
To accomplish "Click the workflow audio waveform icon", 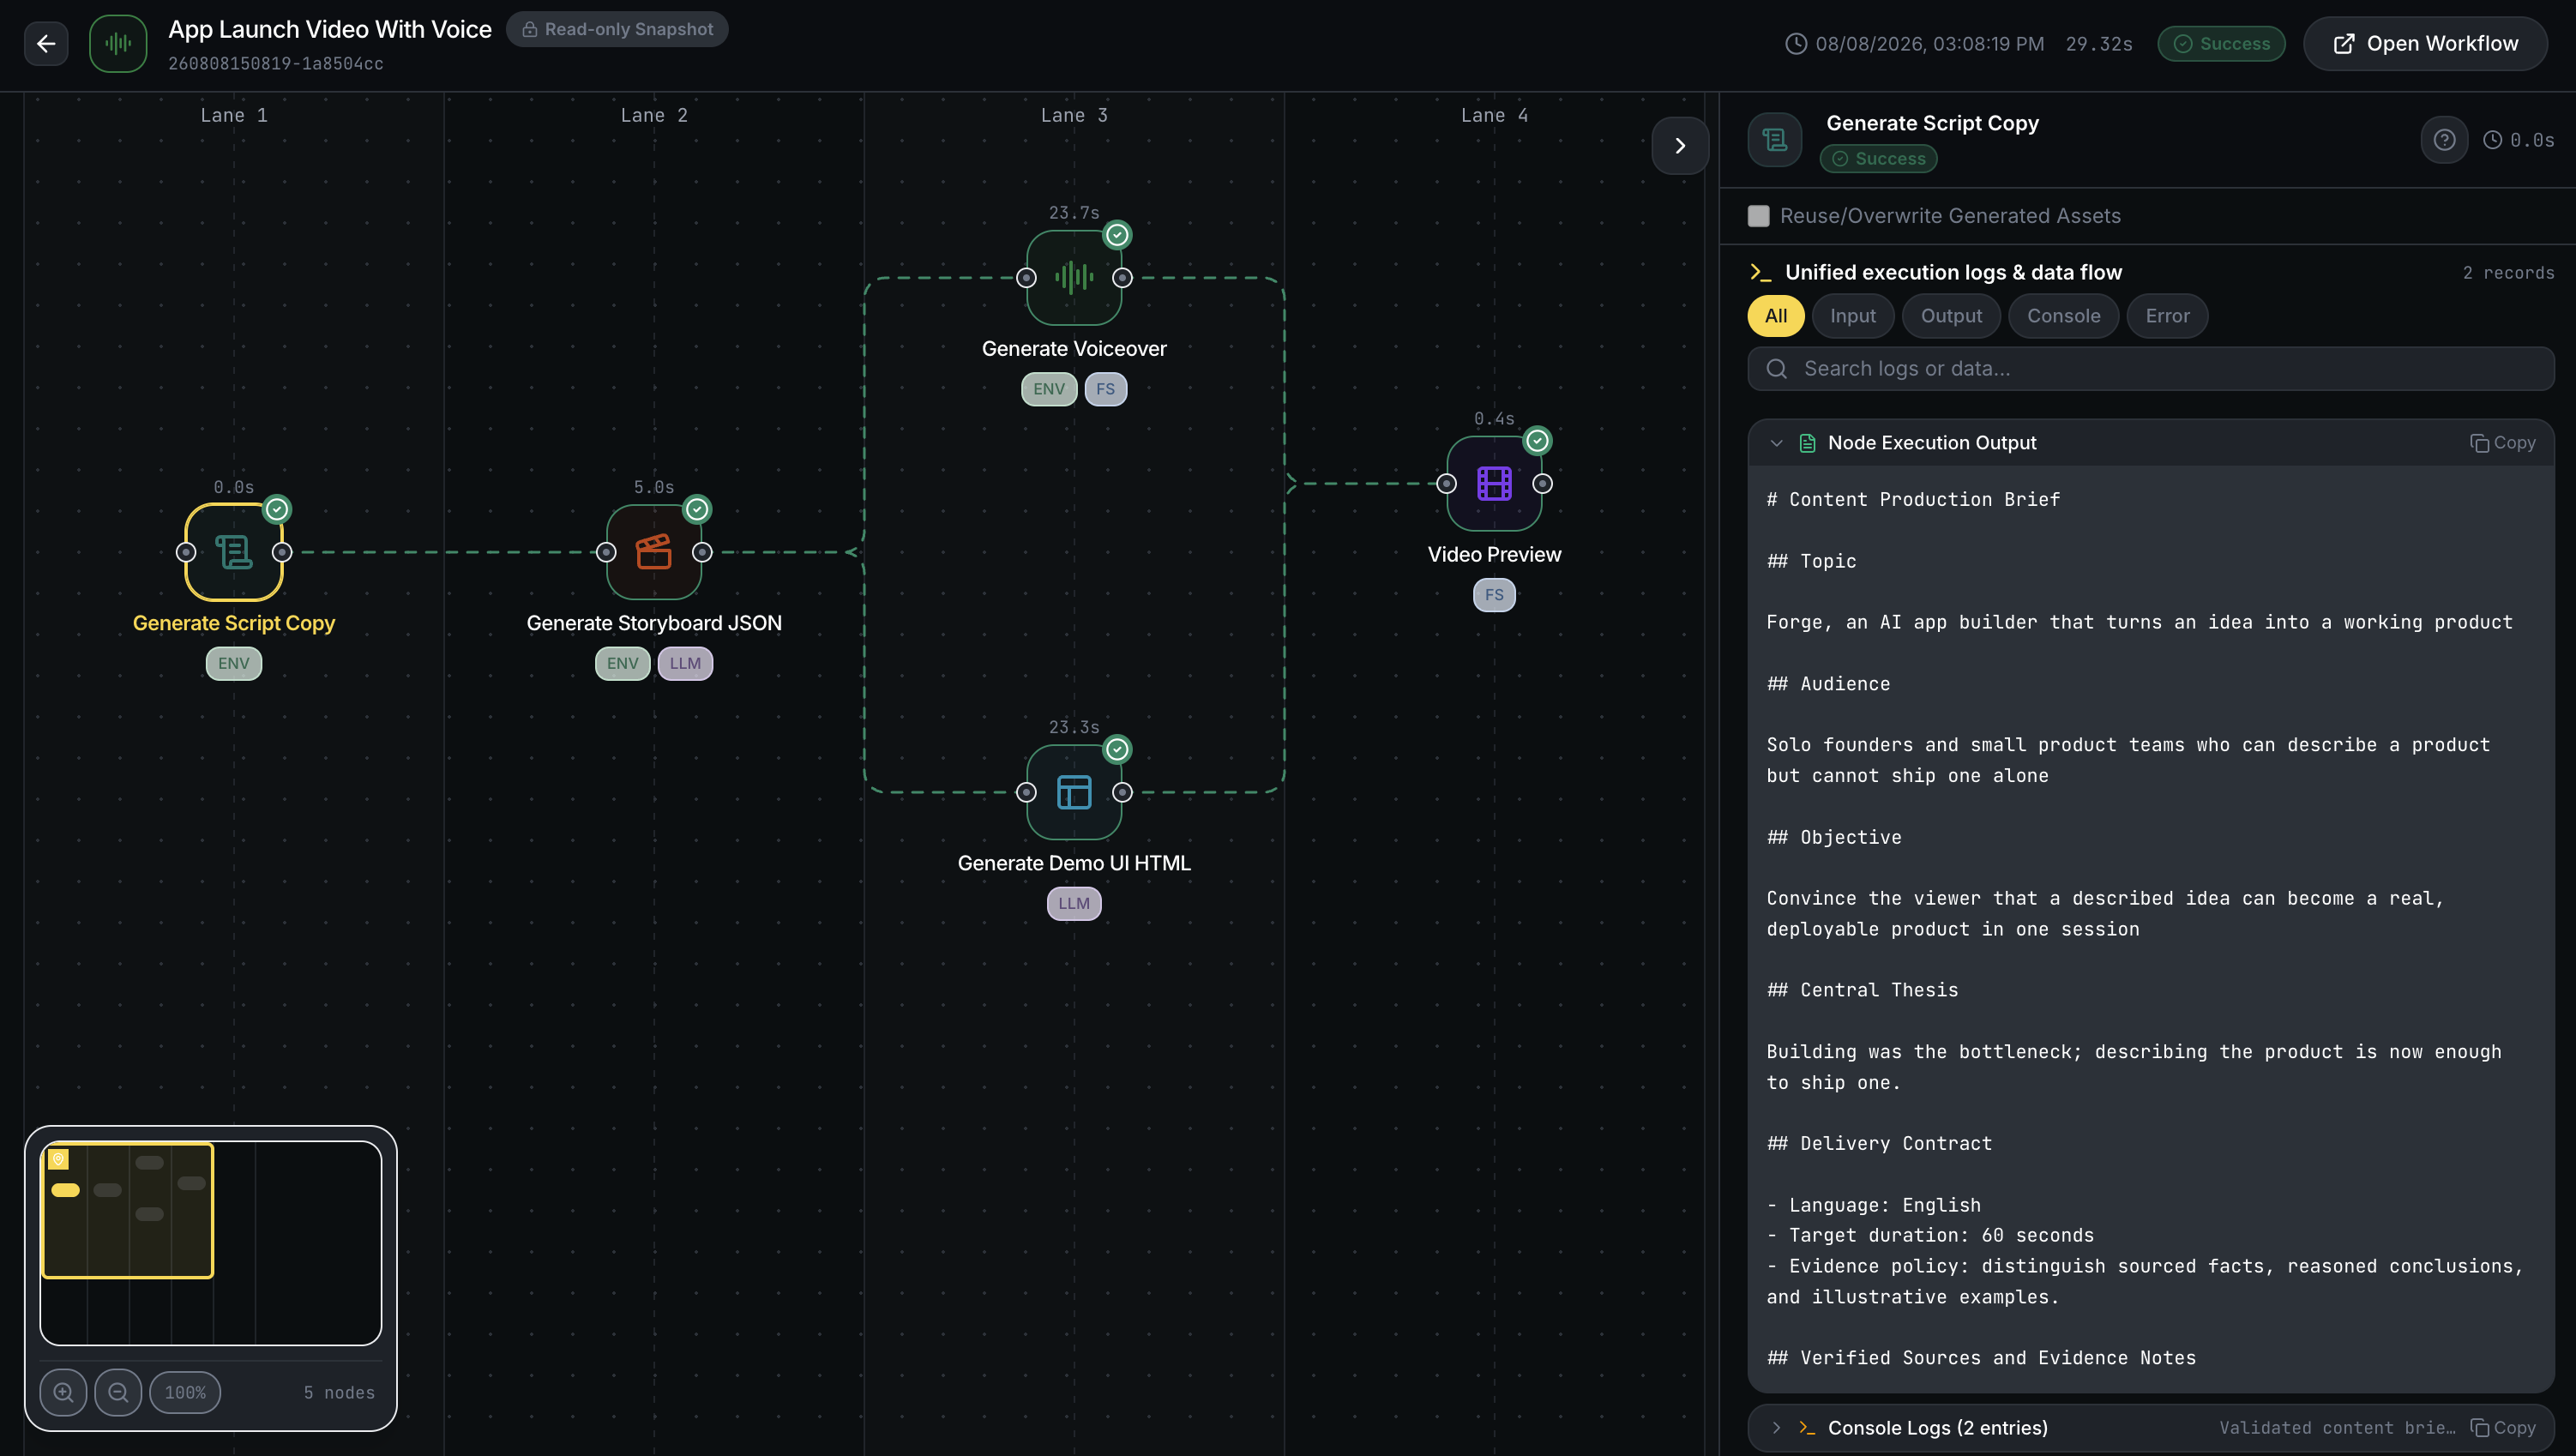I will point(118,43).
